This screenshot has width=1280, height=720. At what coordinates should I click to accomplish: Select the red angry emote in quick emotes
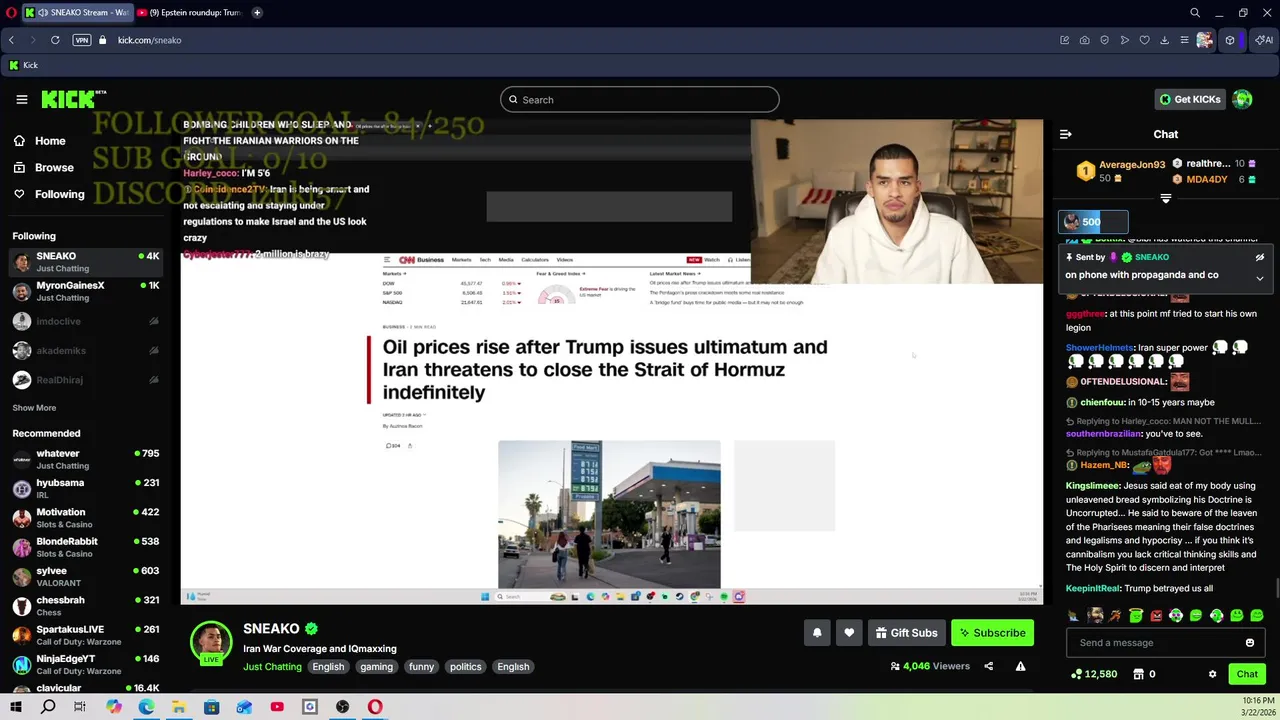1156,616
